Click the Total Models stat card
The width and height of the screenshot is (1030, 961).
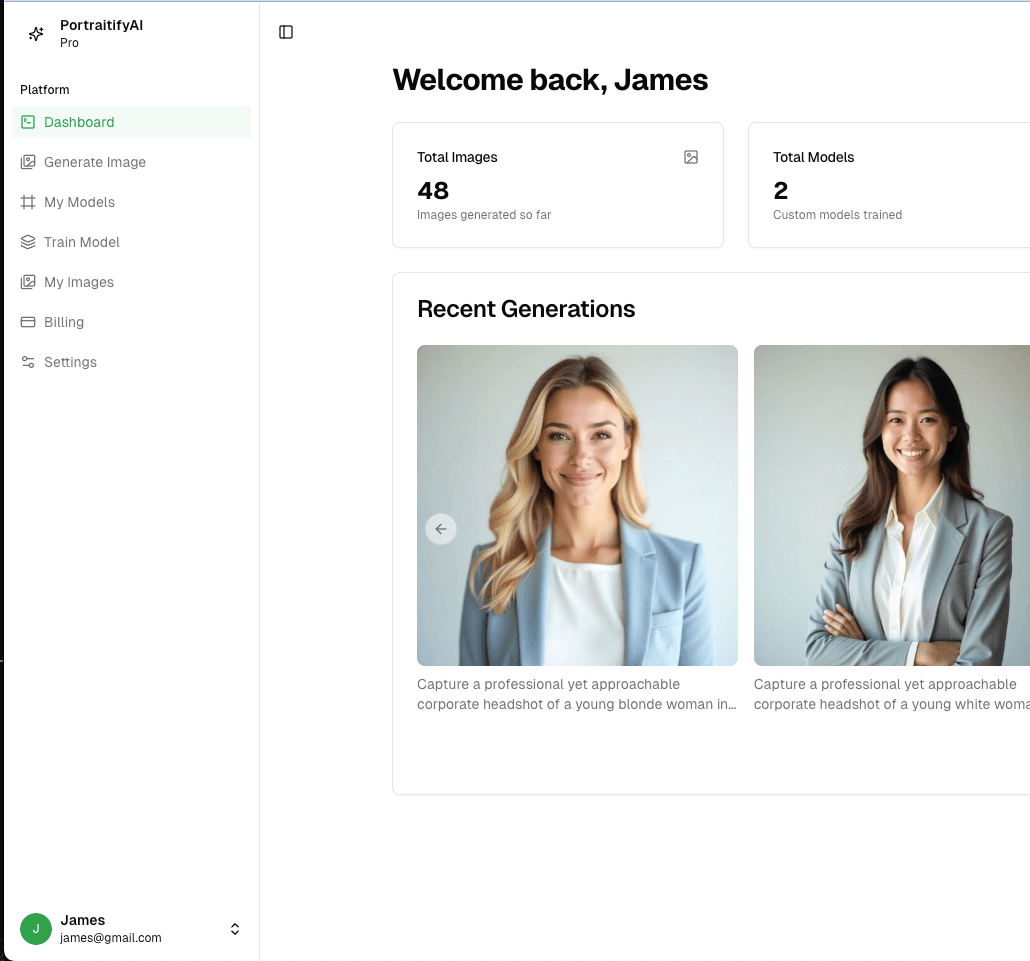point(890,185)
